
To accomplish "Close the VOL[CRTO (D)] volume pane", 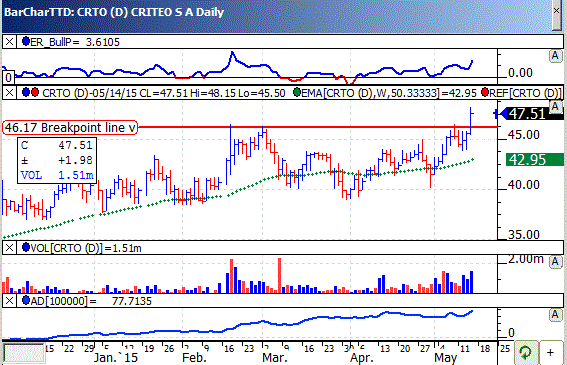I will (x=9, y=248).
